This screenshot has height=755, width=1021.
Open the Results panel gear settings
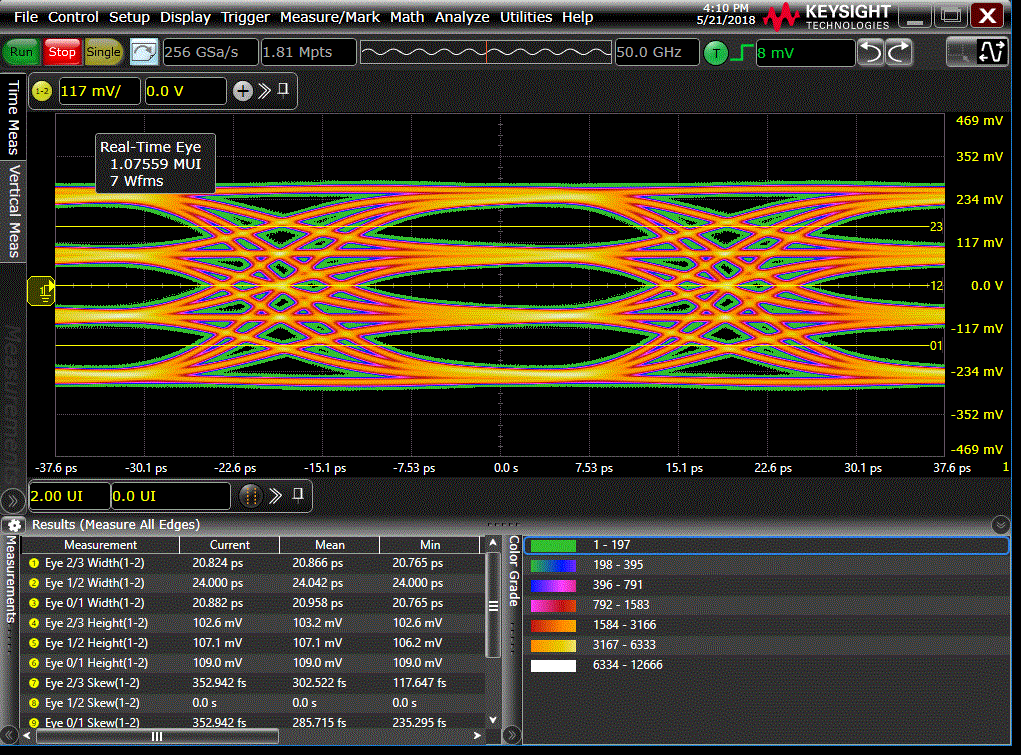point(14,524)
